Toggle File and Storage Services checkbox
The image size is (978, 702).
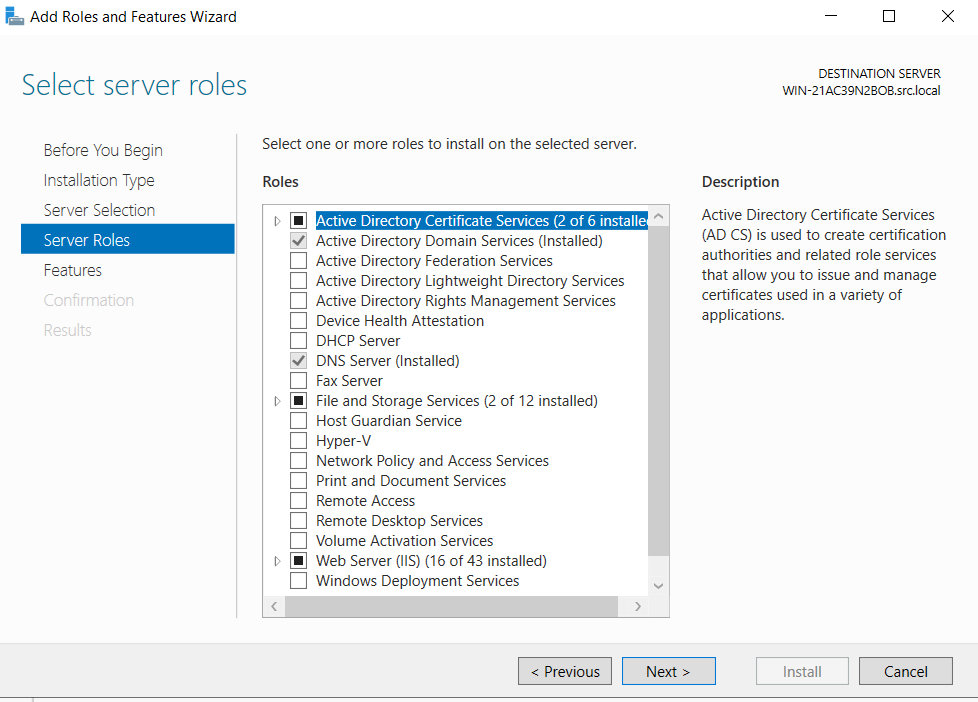coord(299,401)
